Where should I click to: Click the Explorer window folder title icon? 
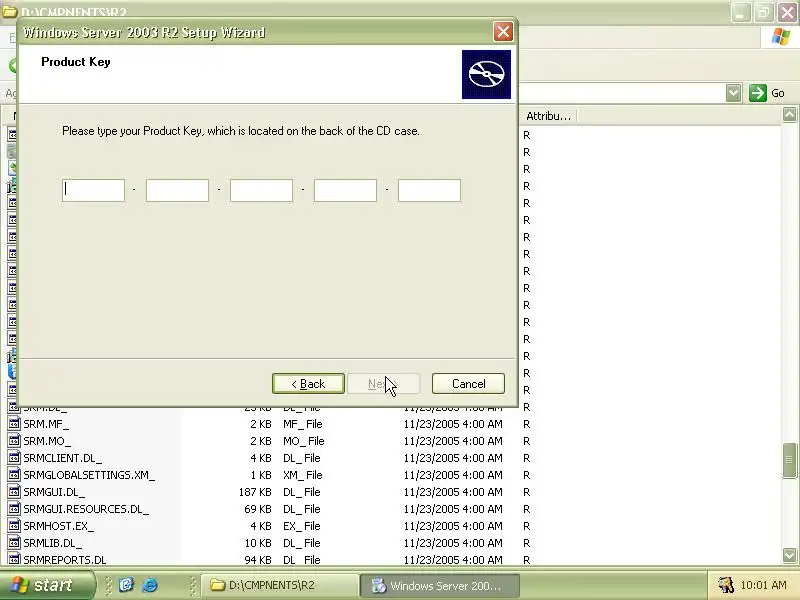pos(10,11)
